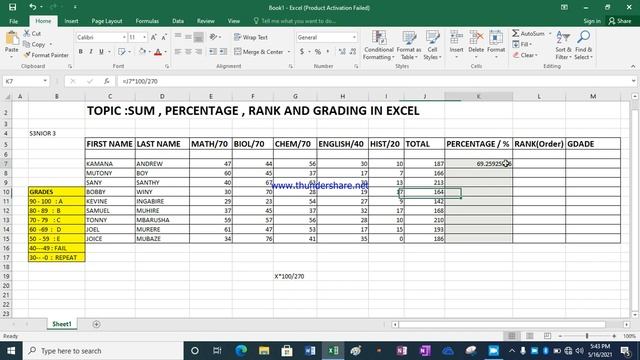Open Merge & Center dropdown arrow
Screen dimensions: 640x360
(x=289, y=52)
